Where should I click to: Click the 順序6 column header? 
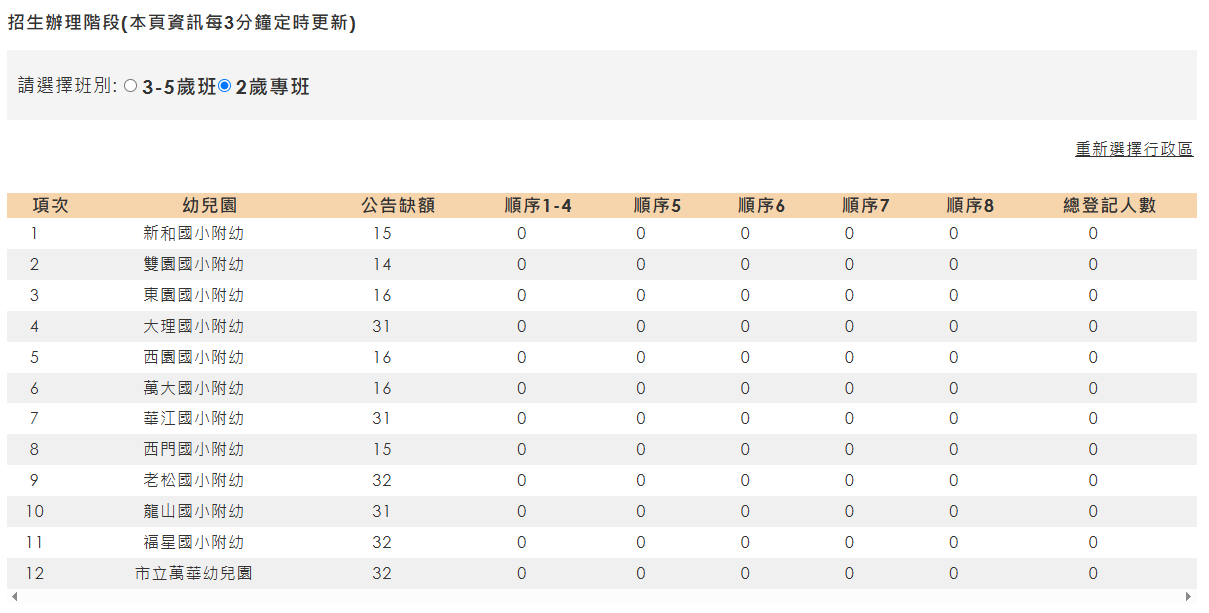point(762,205)
